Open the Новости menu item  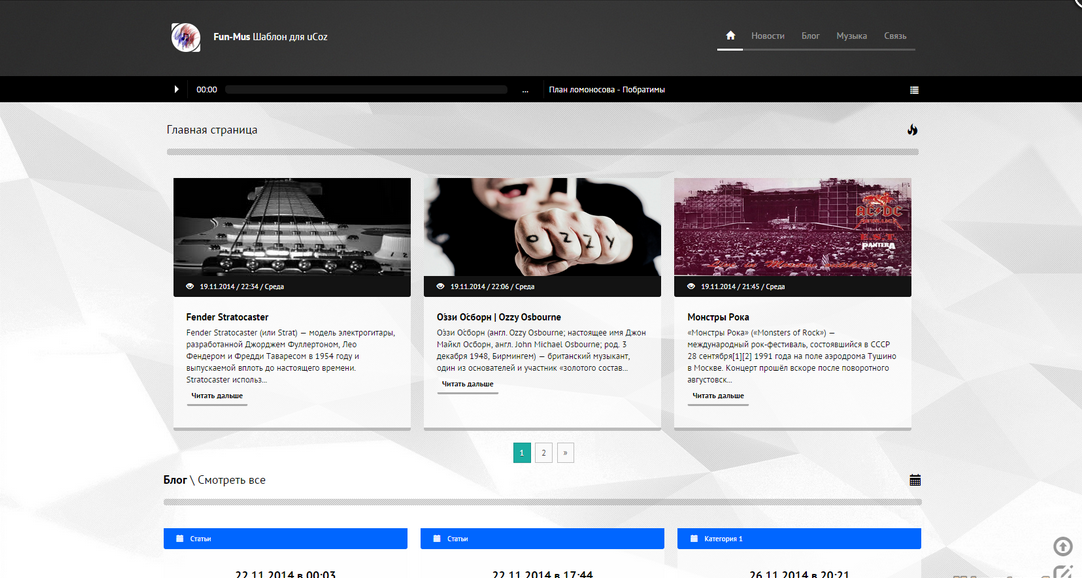pos(767,36)
